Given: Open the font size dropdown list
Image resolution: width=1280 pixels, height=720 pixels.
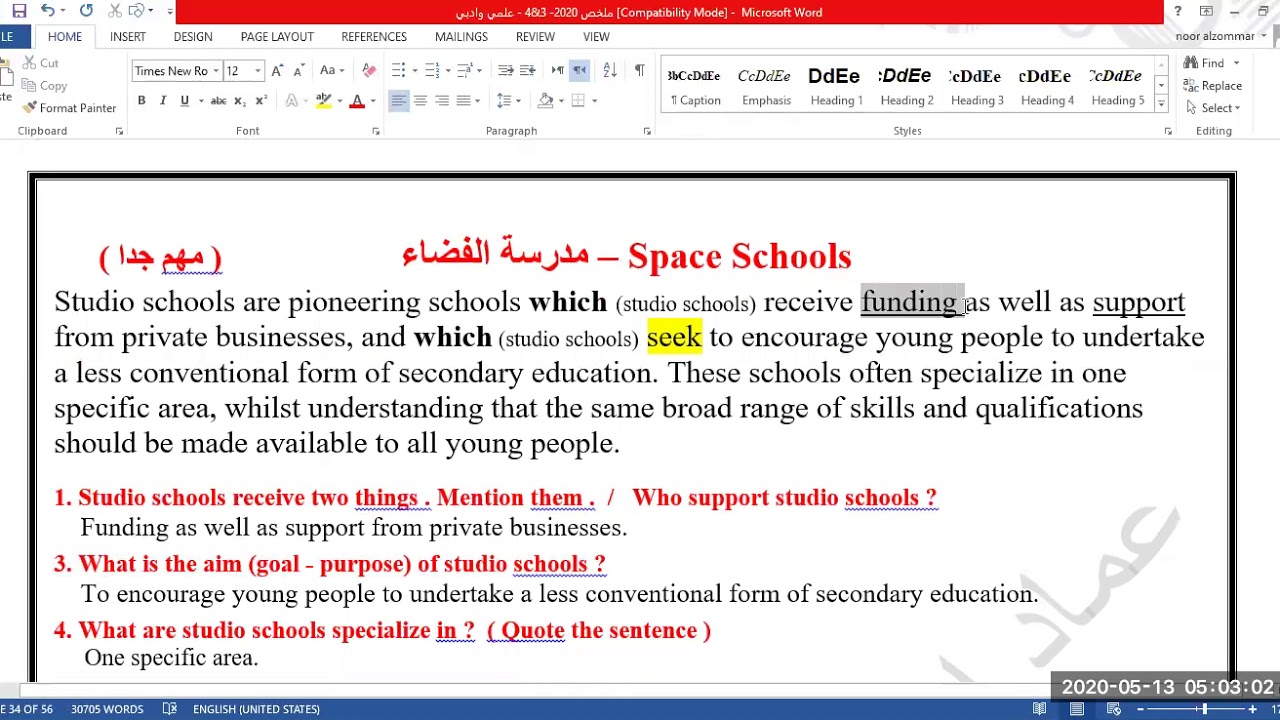Looking at the screenshot, I should click(x=257, y=71).
